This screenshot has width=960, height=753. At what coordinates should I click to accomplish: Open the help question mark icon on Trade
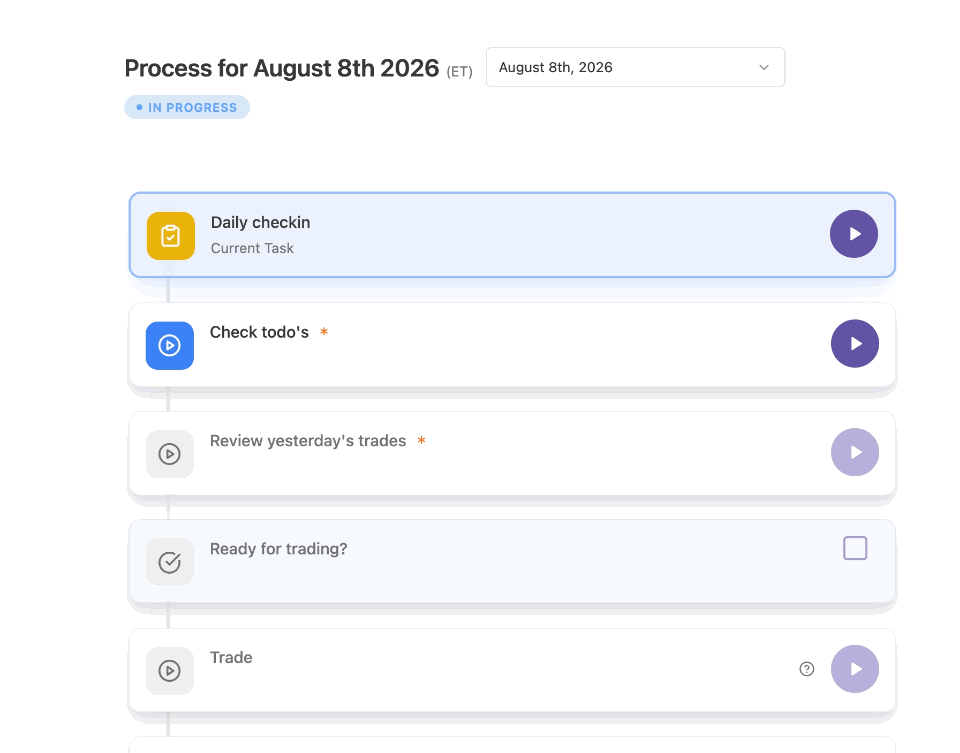pos(807,669)
